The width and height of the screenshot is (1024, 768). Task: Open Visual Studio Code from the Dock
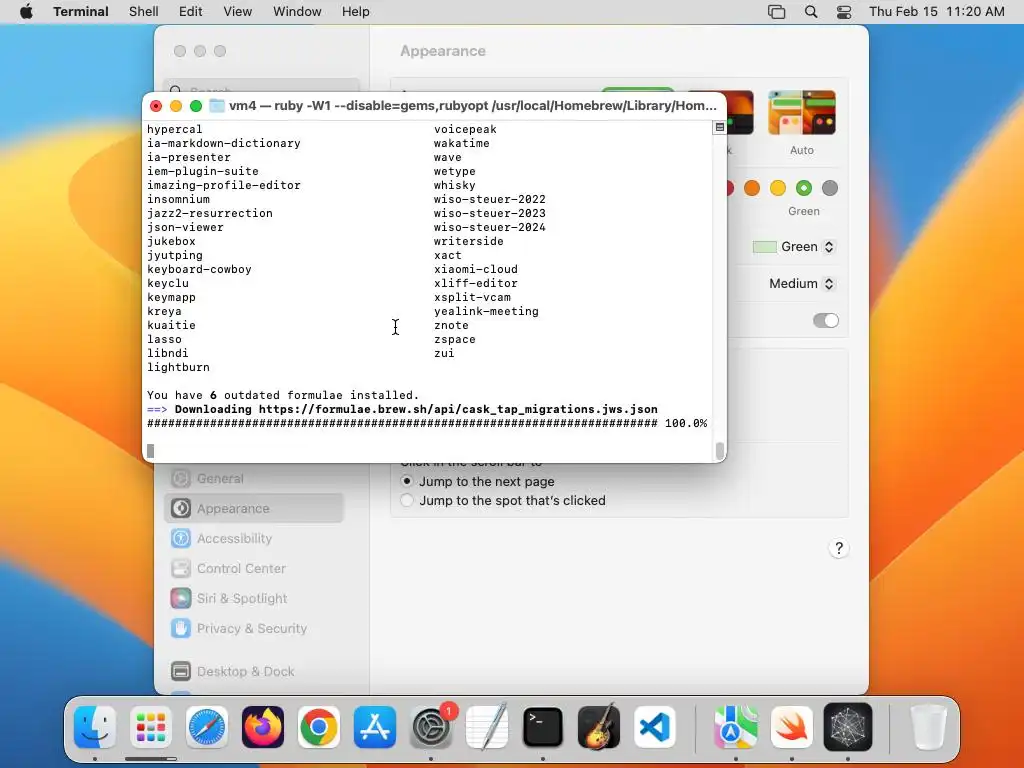655,727
